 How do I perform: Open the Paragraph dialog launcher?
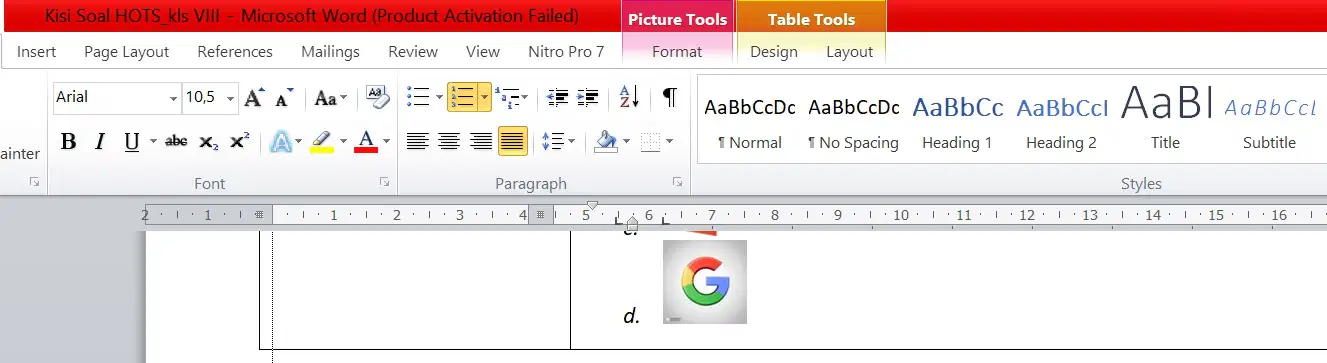pyautogui.click(x=677, y=182)
